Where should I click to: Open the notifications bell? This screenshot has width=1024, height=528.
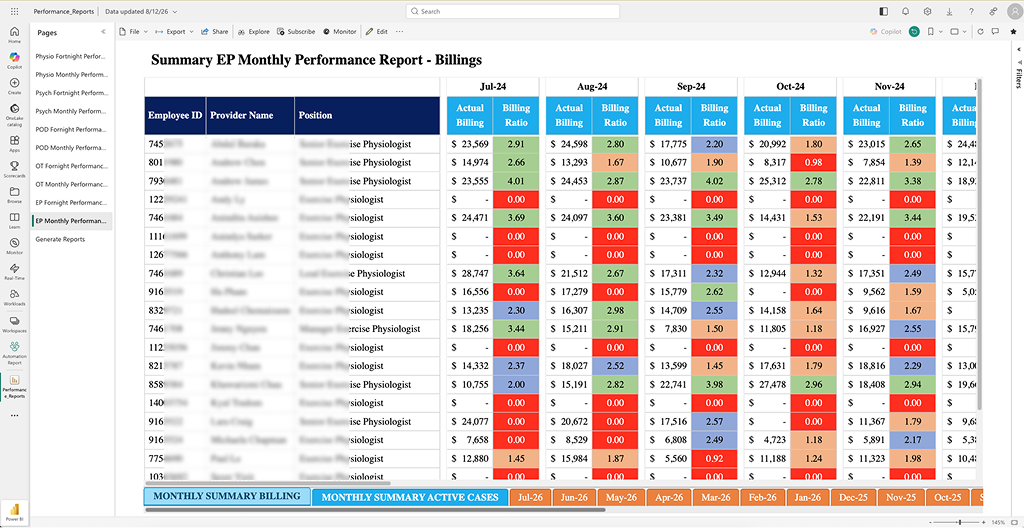click(905, 11)
